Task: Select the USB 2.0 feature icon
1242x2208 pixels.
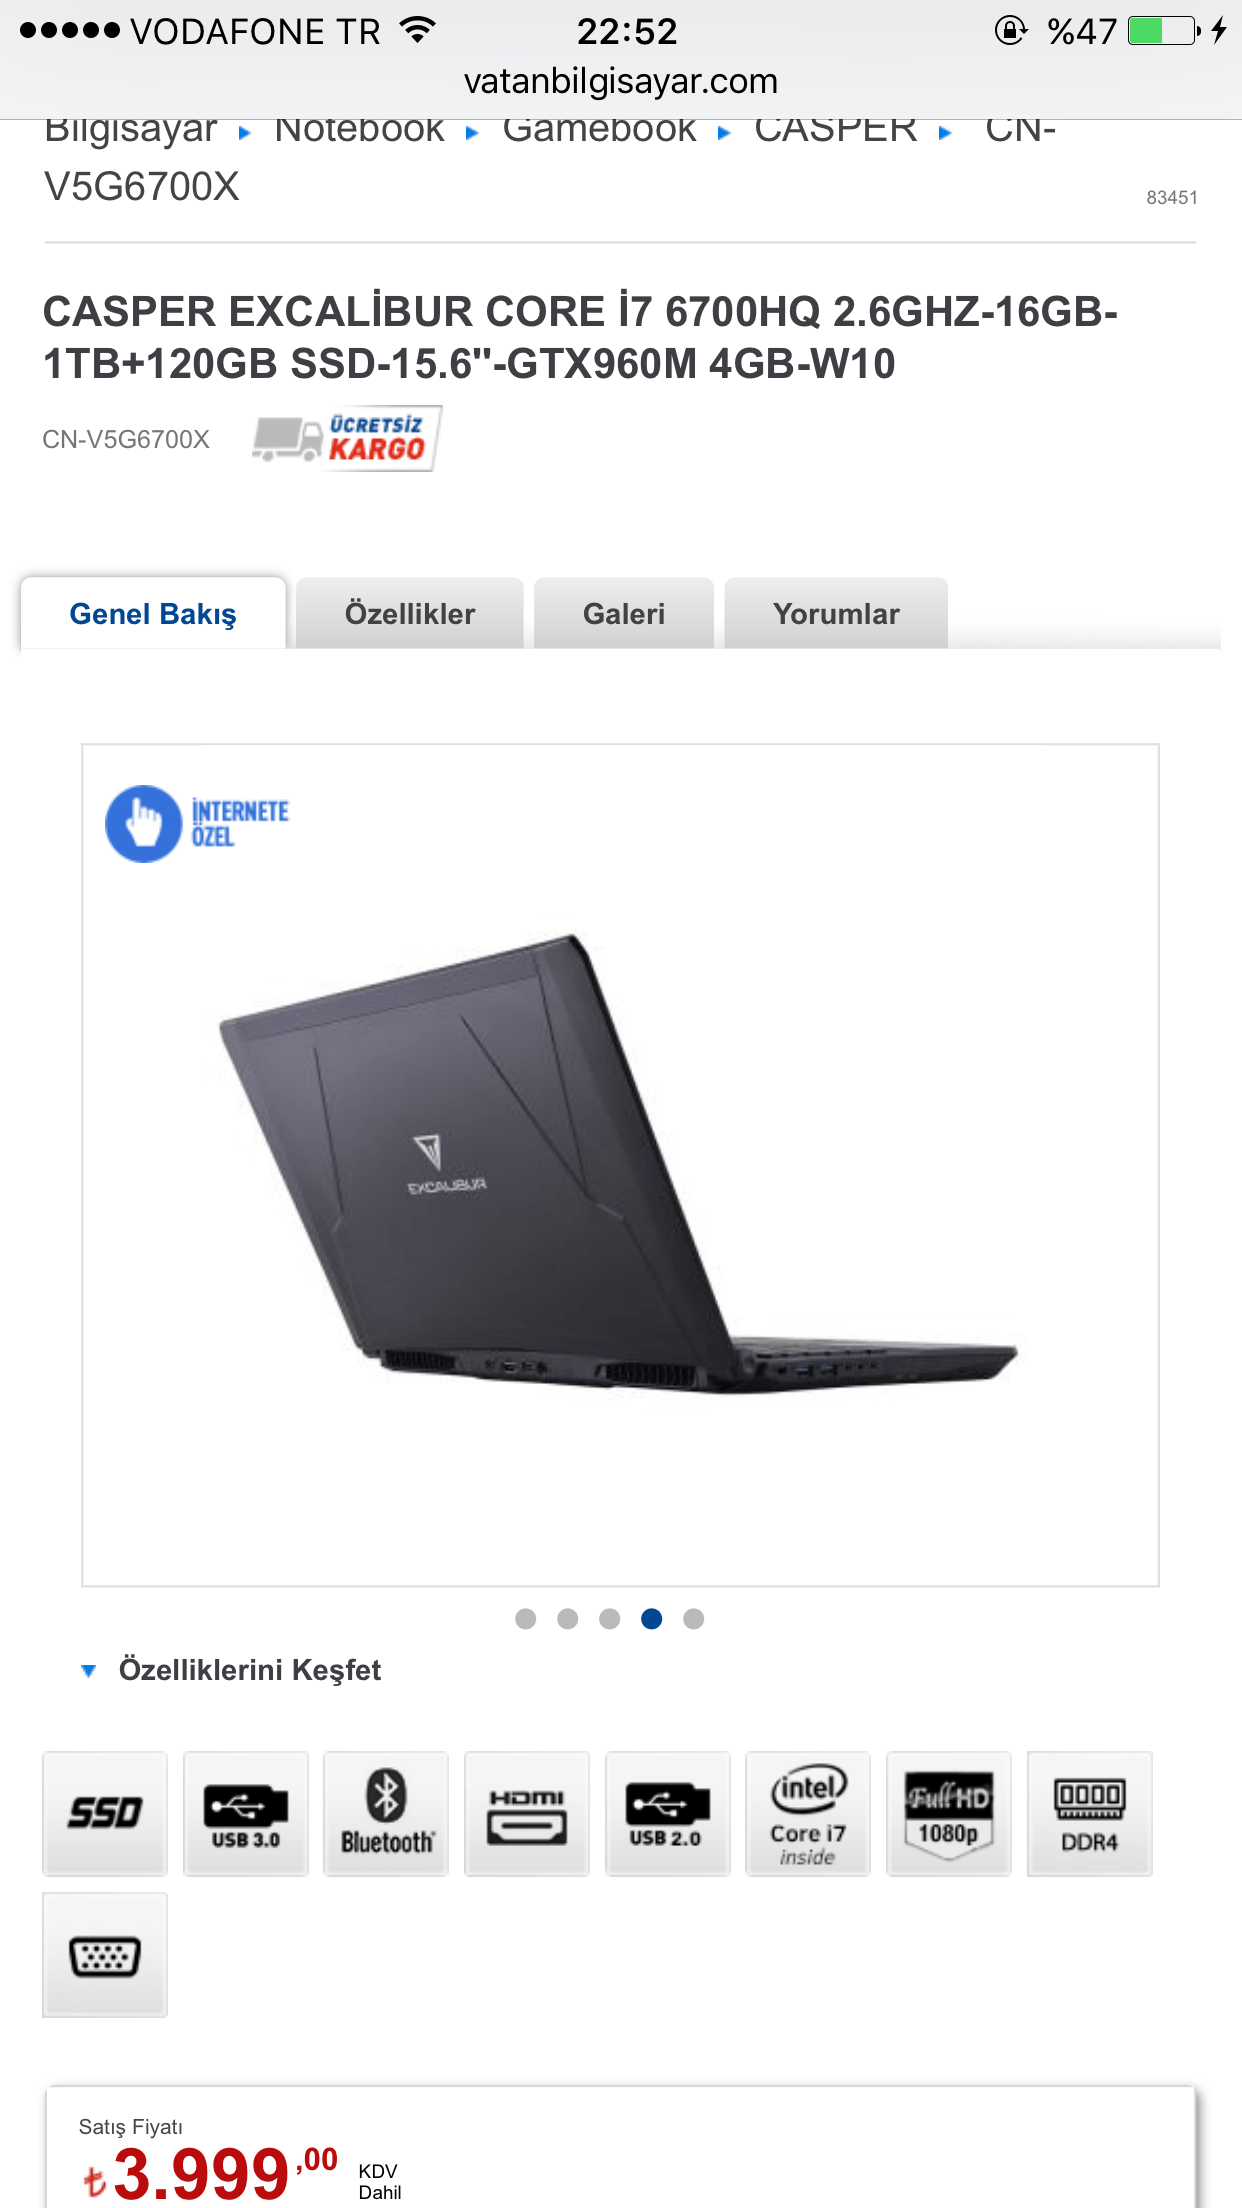Action: (668, 1813)
